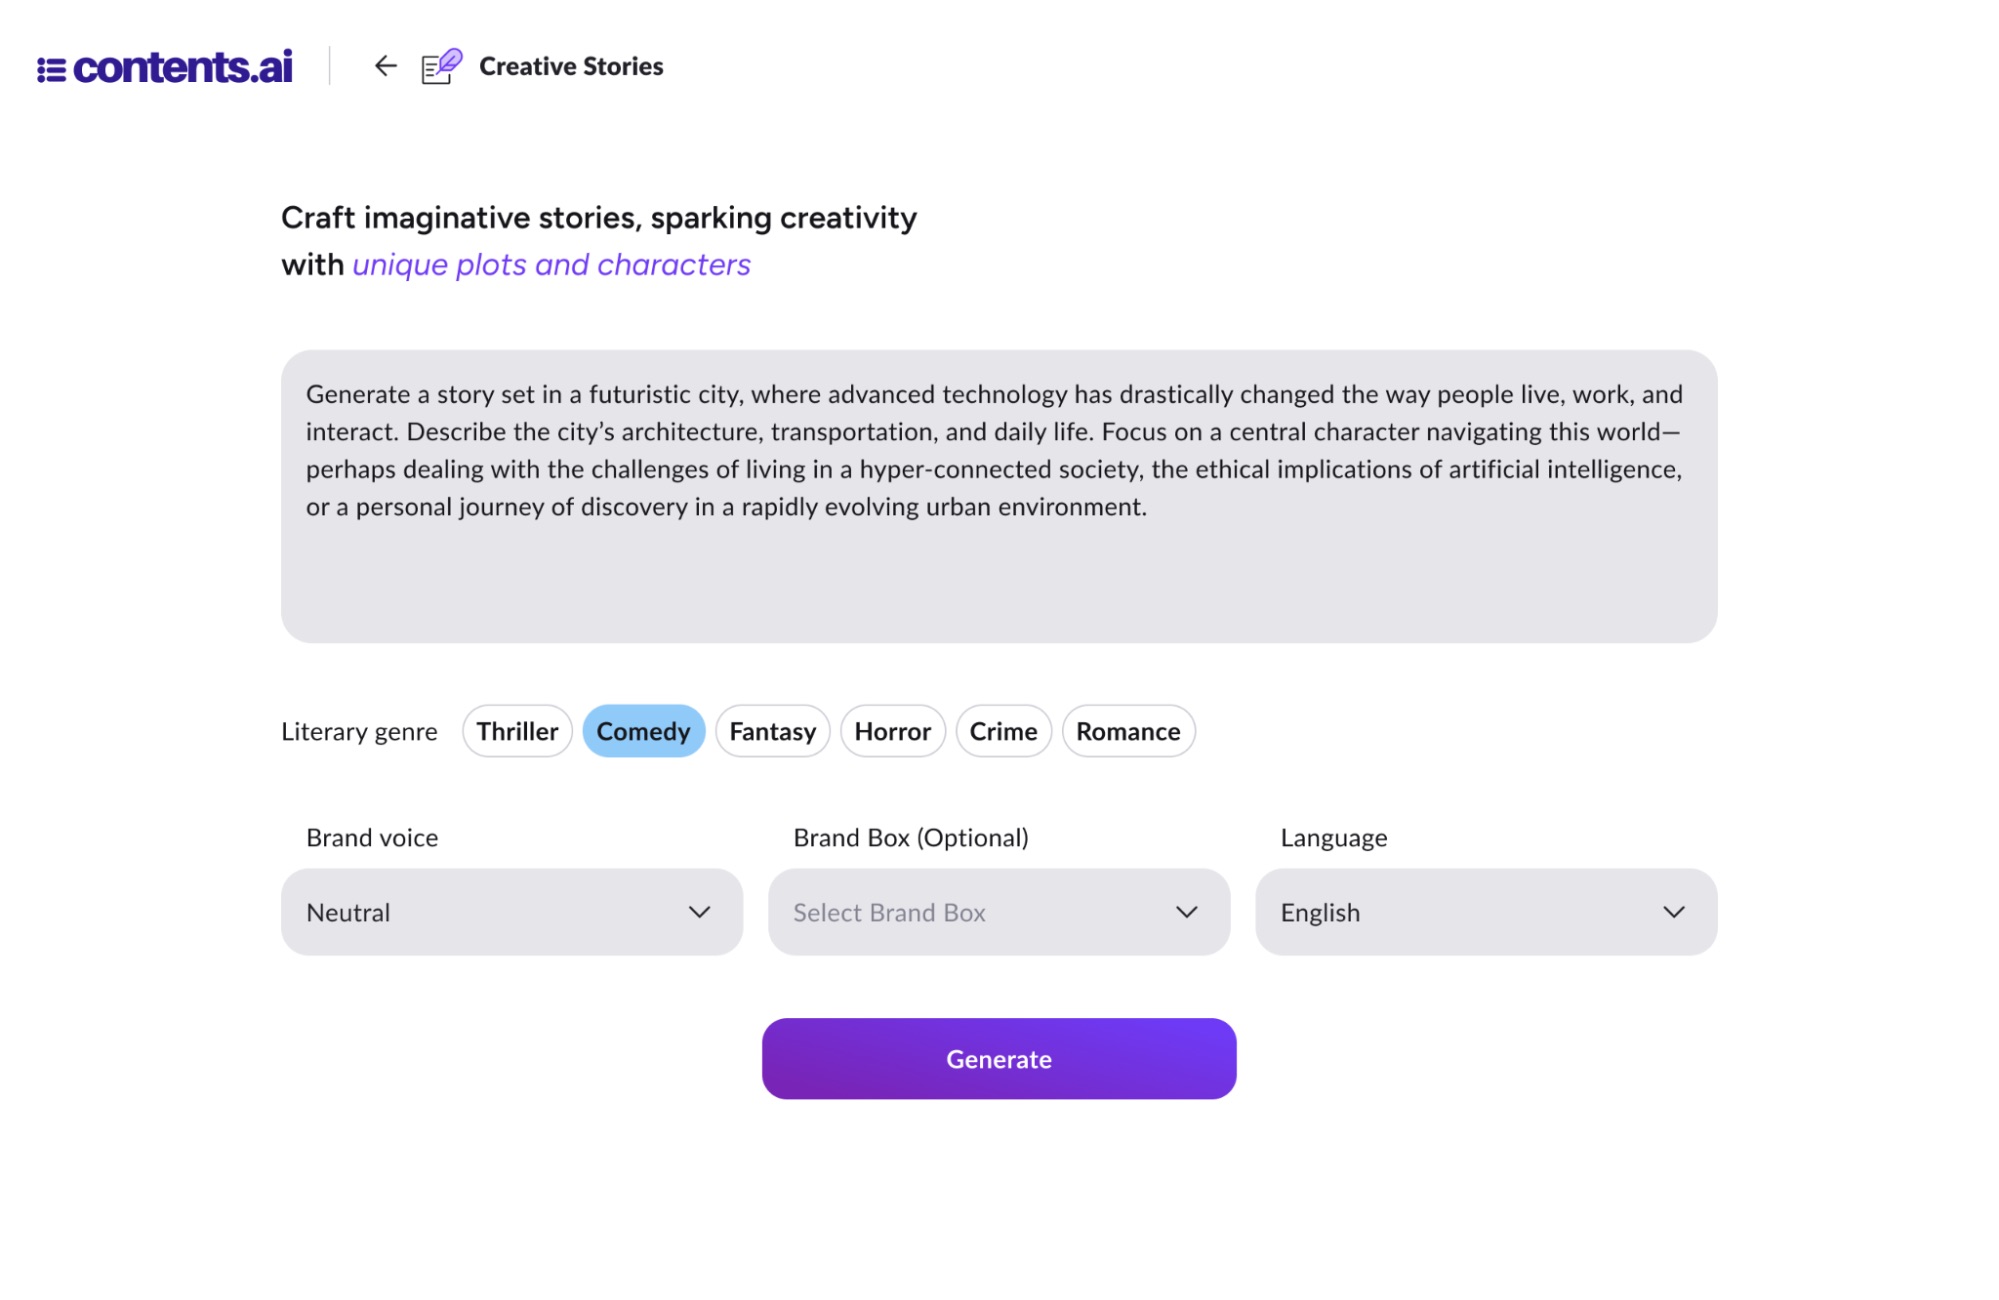This screenshot has width=1999, height=1300.
Task: Open the English language dropdown
Action: tap(1484, 911)
